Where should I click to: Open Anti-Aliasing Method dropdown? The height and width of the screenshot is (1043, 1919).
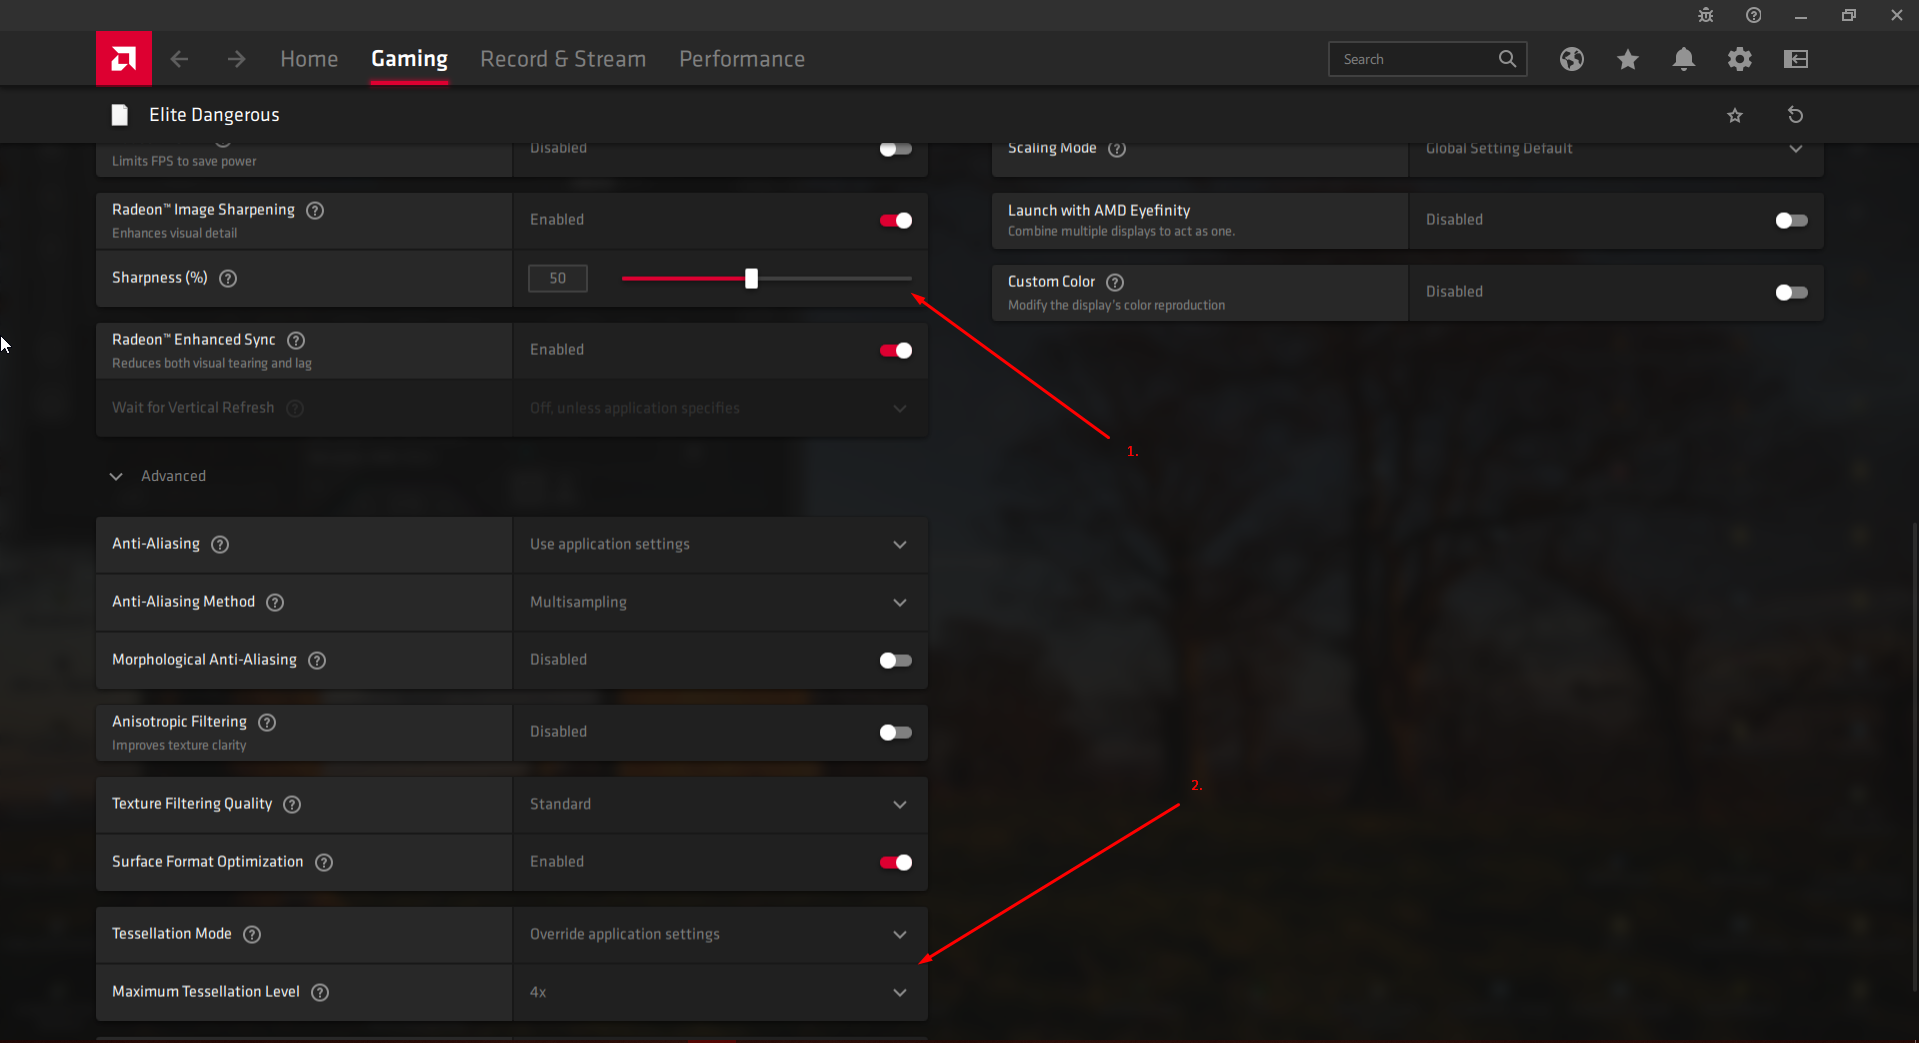click(720, 602)
